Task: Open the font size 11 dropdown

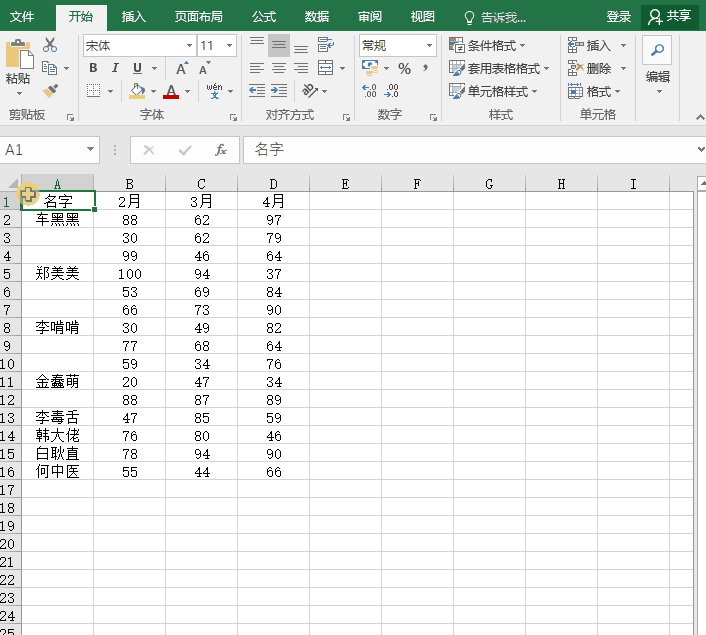Action: (x=230, y=45)
